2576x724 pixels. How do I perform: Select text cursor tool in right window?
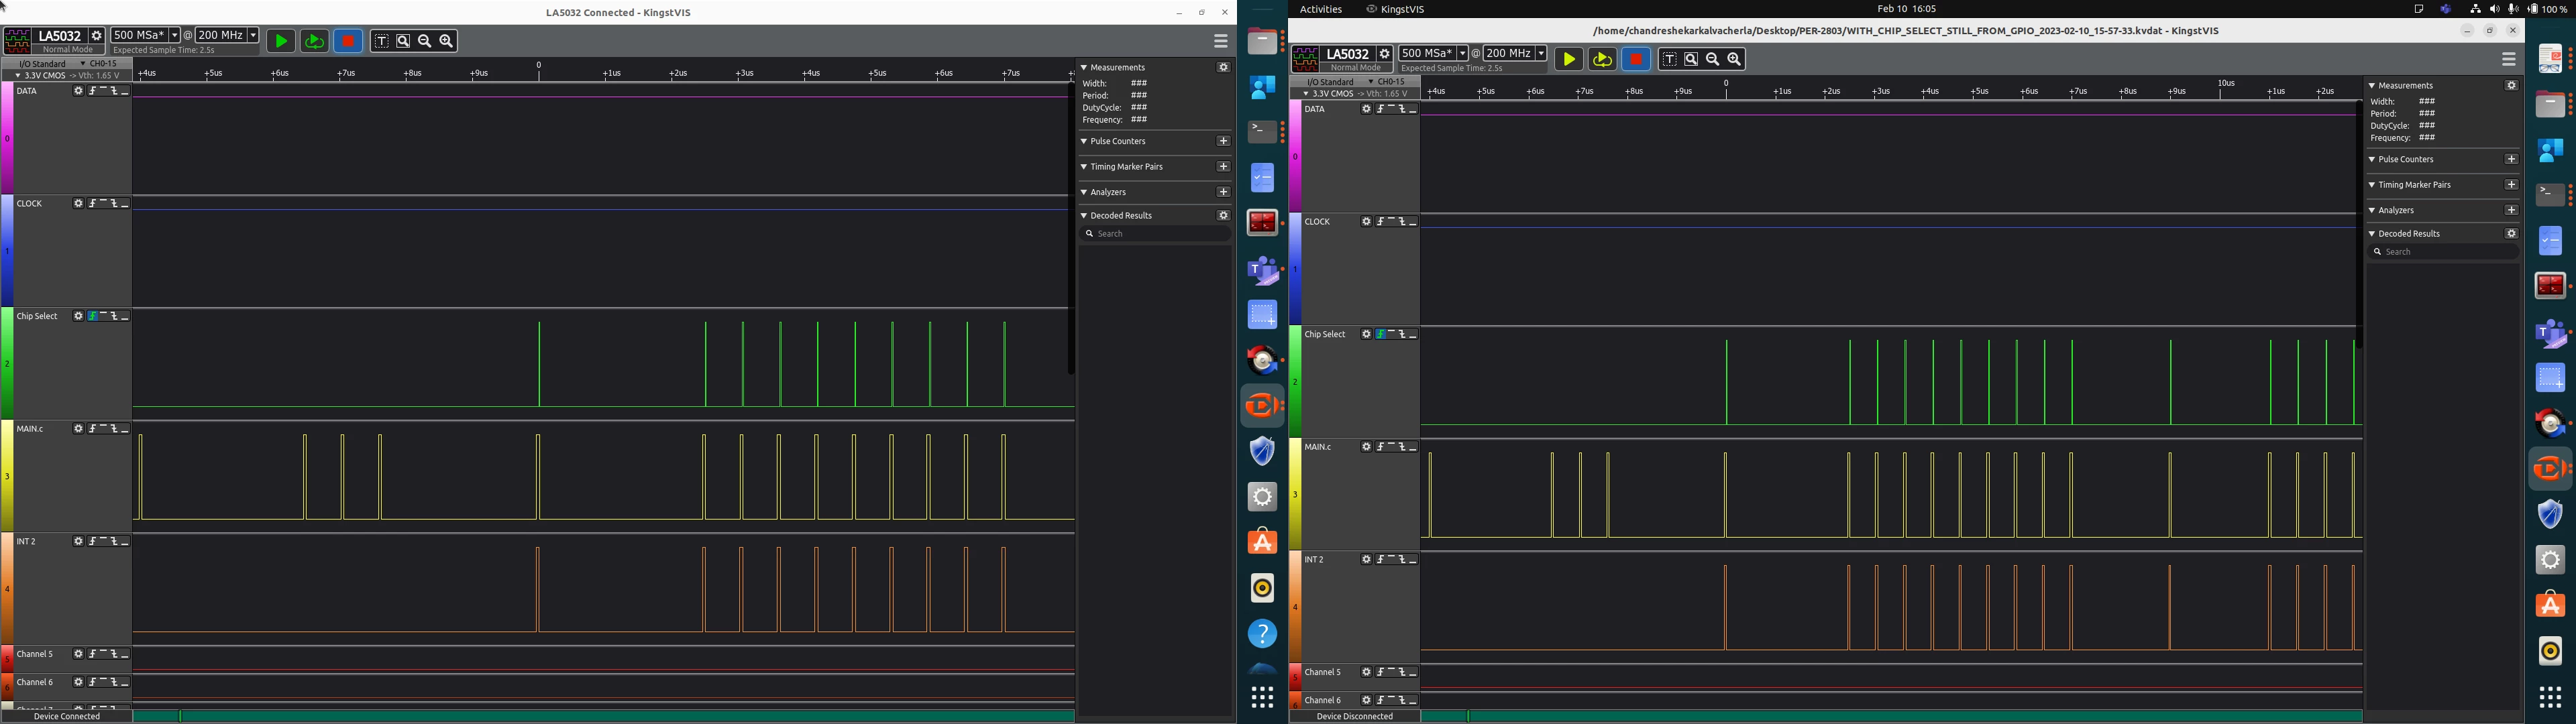point(1669,59)
